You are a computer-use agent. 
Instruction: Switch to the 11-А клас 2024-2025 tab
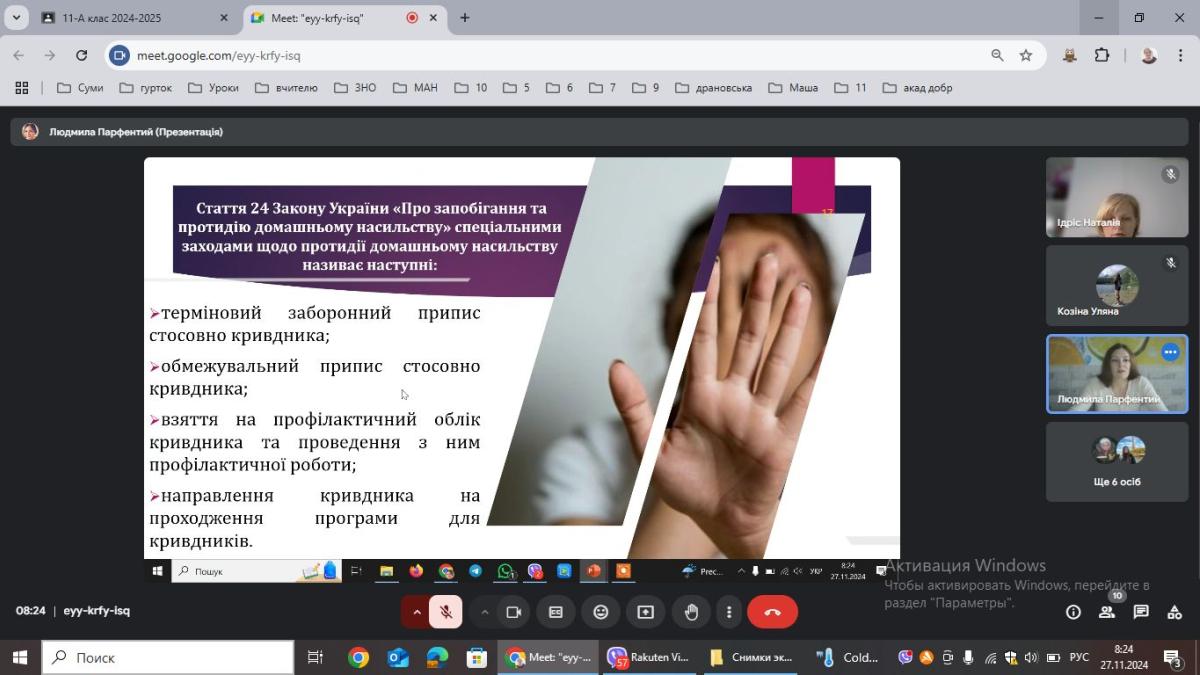pos(125,18)
